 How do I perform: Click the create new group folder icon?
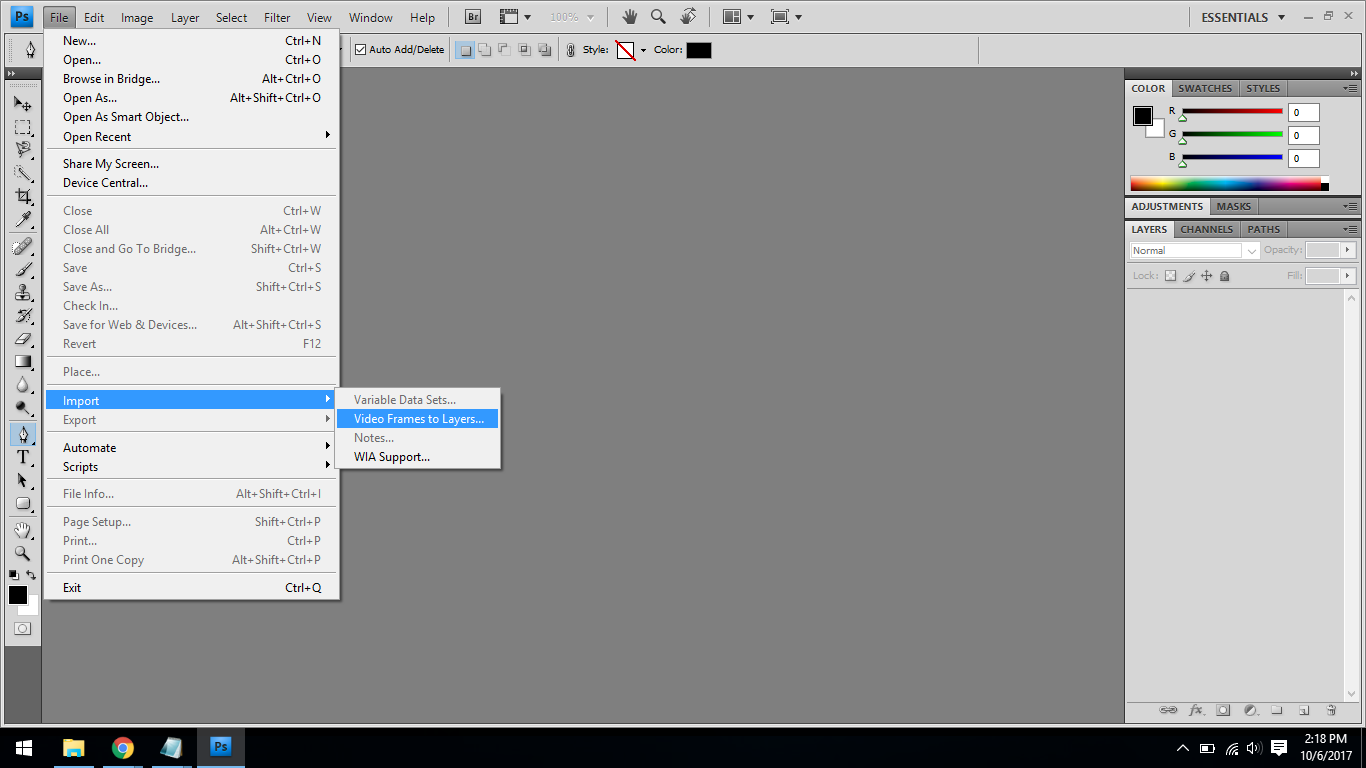1277,710
